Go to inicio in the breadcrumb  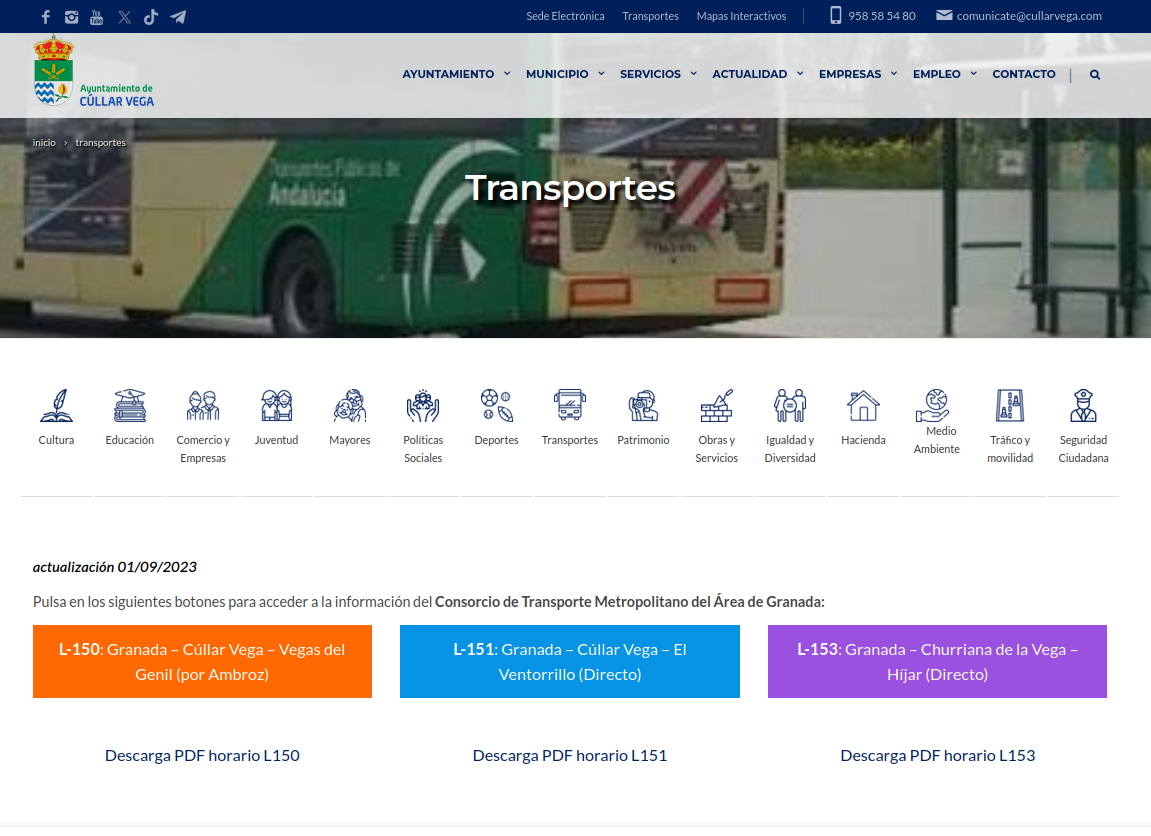[x=44, y=143]
